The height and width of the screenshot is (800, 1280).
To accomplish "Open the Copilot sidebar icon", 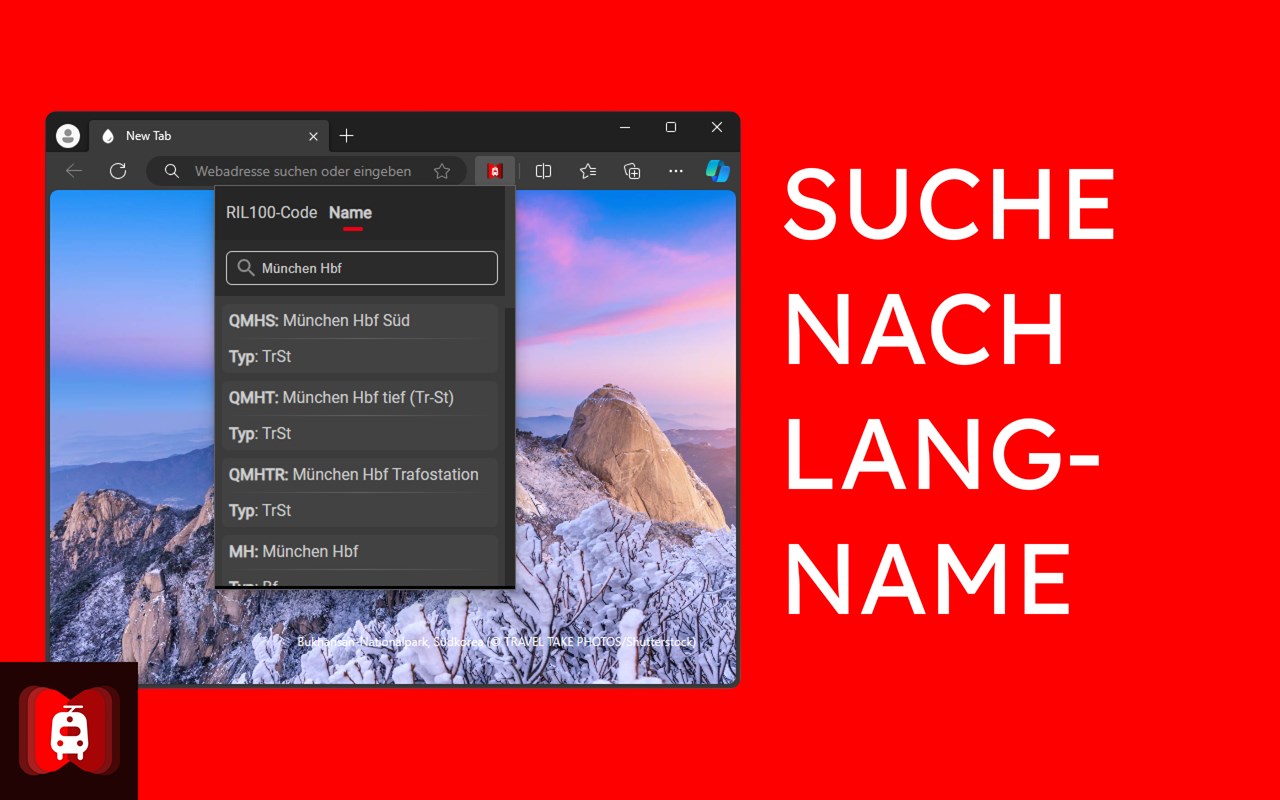I will point(717,171).
